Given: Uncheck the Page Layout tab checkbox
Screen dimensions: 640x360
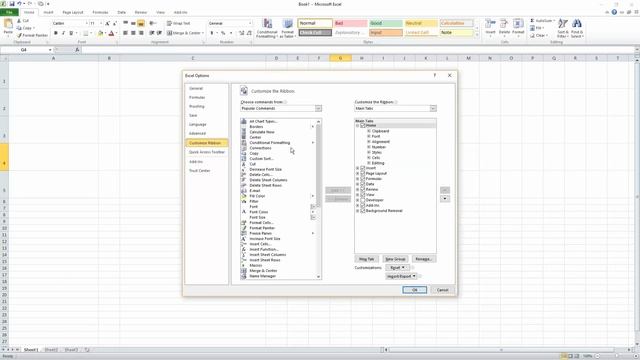Looking at the screenshot, I should (362, 173).
